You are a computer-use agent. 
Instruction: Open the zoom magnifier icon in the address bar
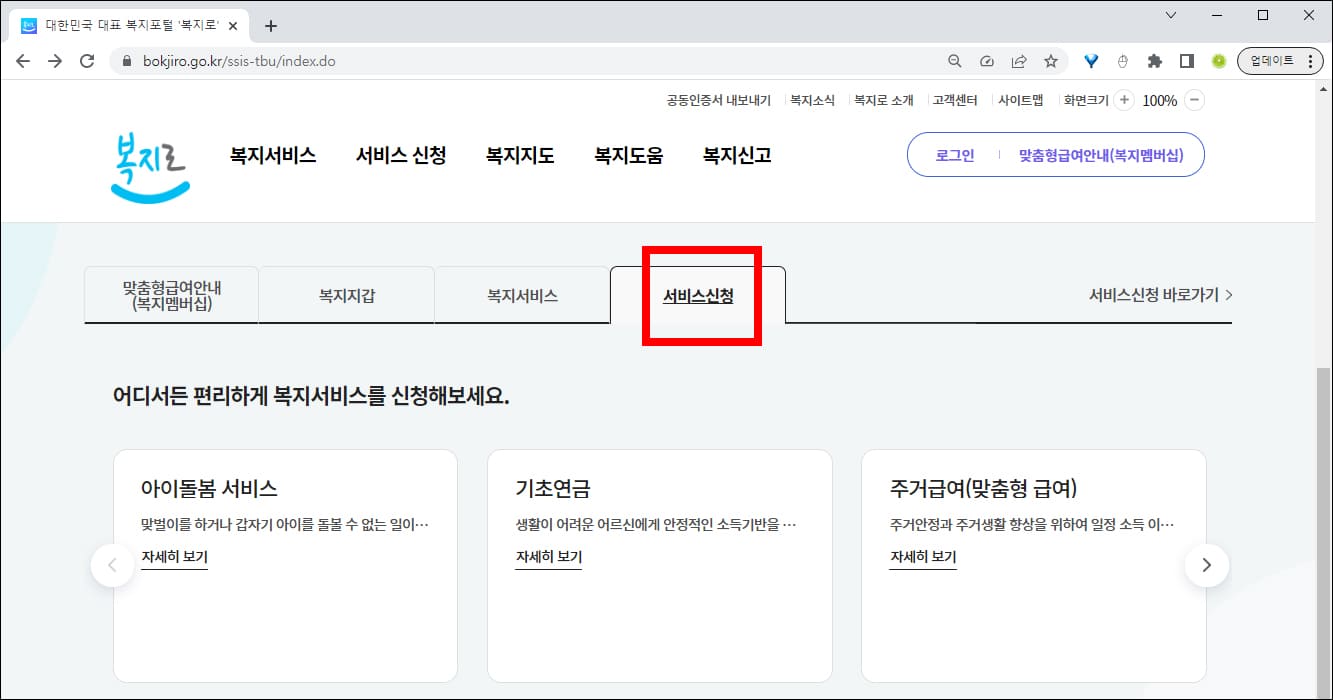point(954,60)
